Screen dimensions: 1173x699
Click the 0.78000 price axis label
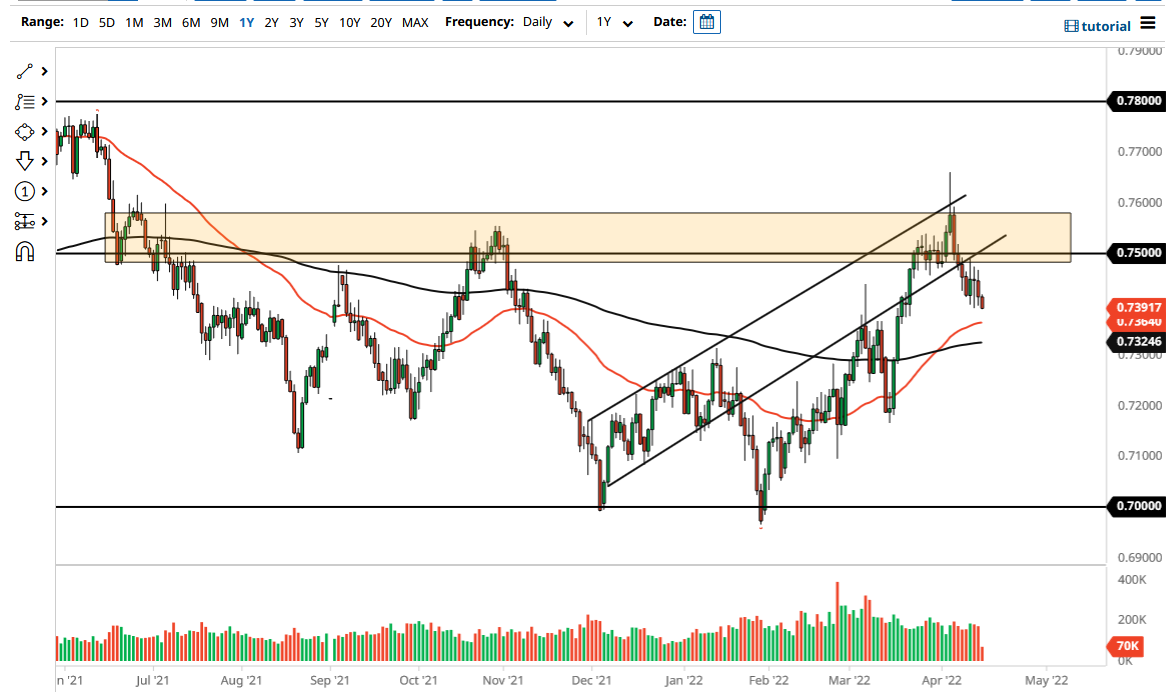pos(1139,101)
